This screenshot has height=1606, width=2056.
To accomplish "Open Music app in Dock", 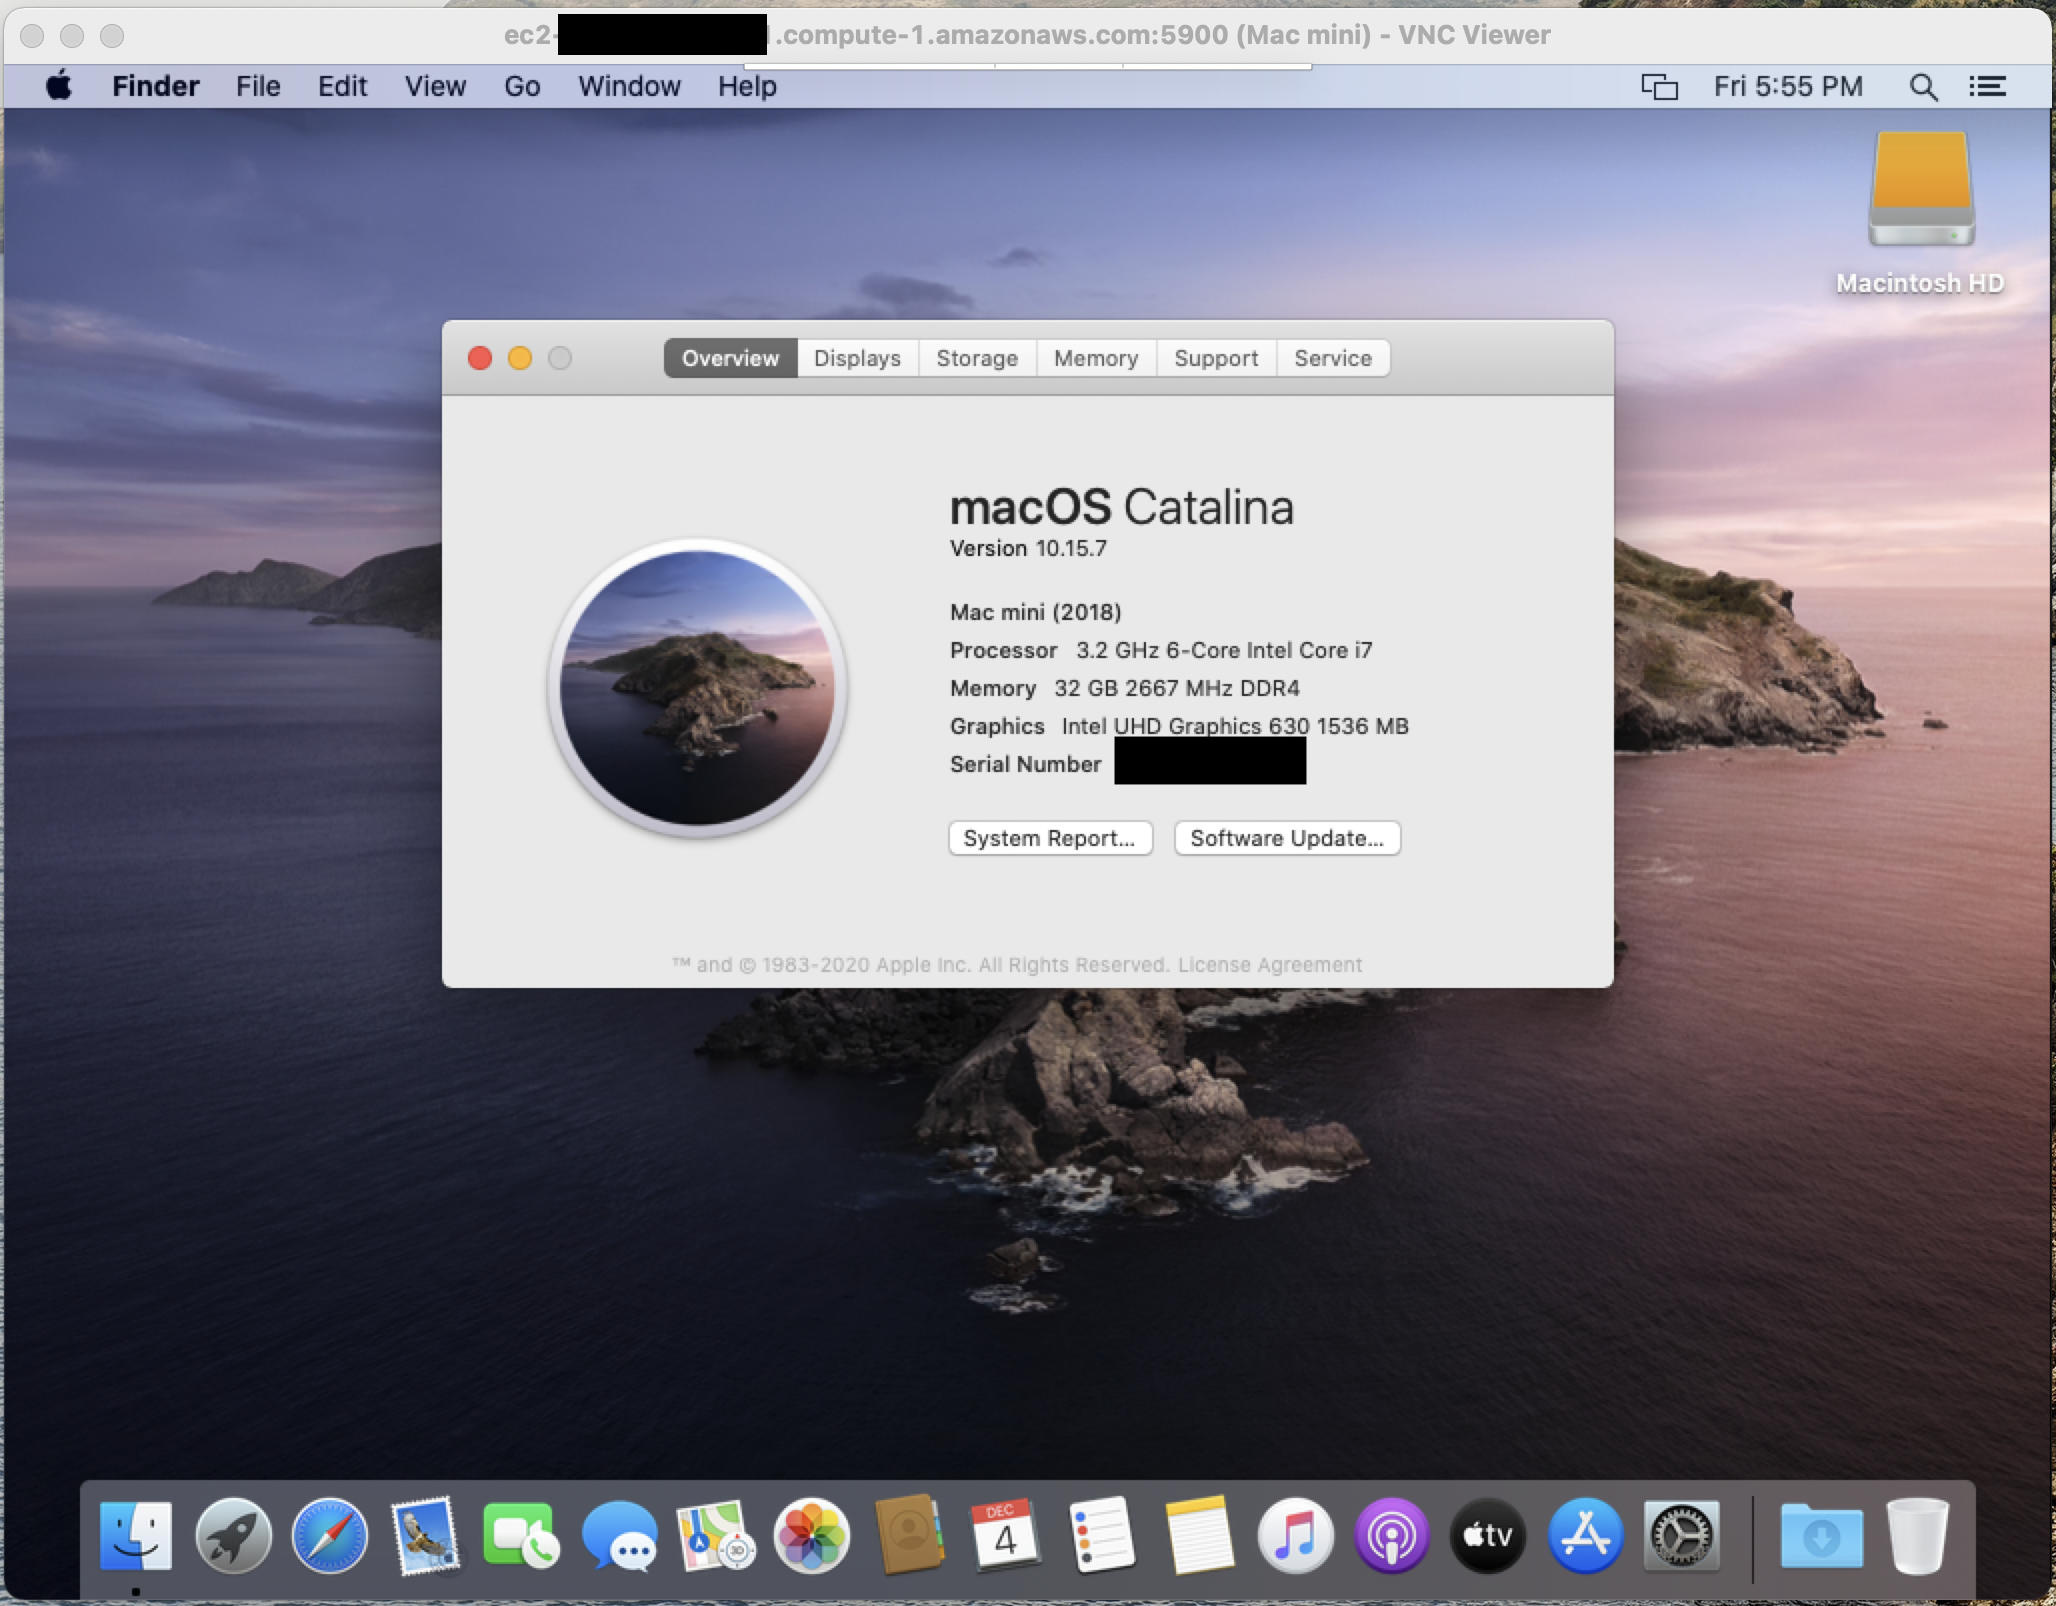I will pos(1295,1536).
